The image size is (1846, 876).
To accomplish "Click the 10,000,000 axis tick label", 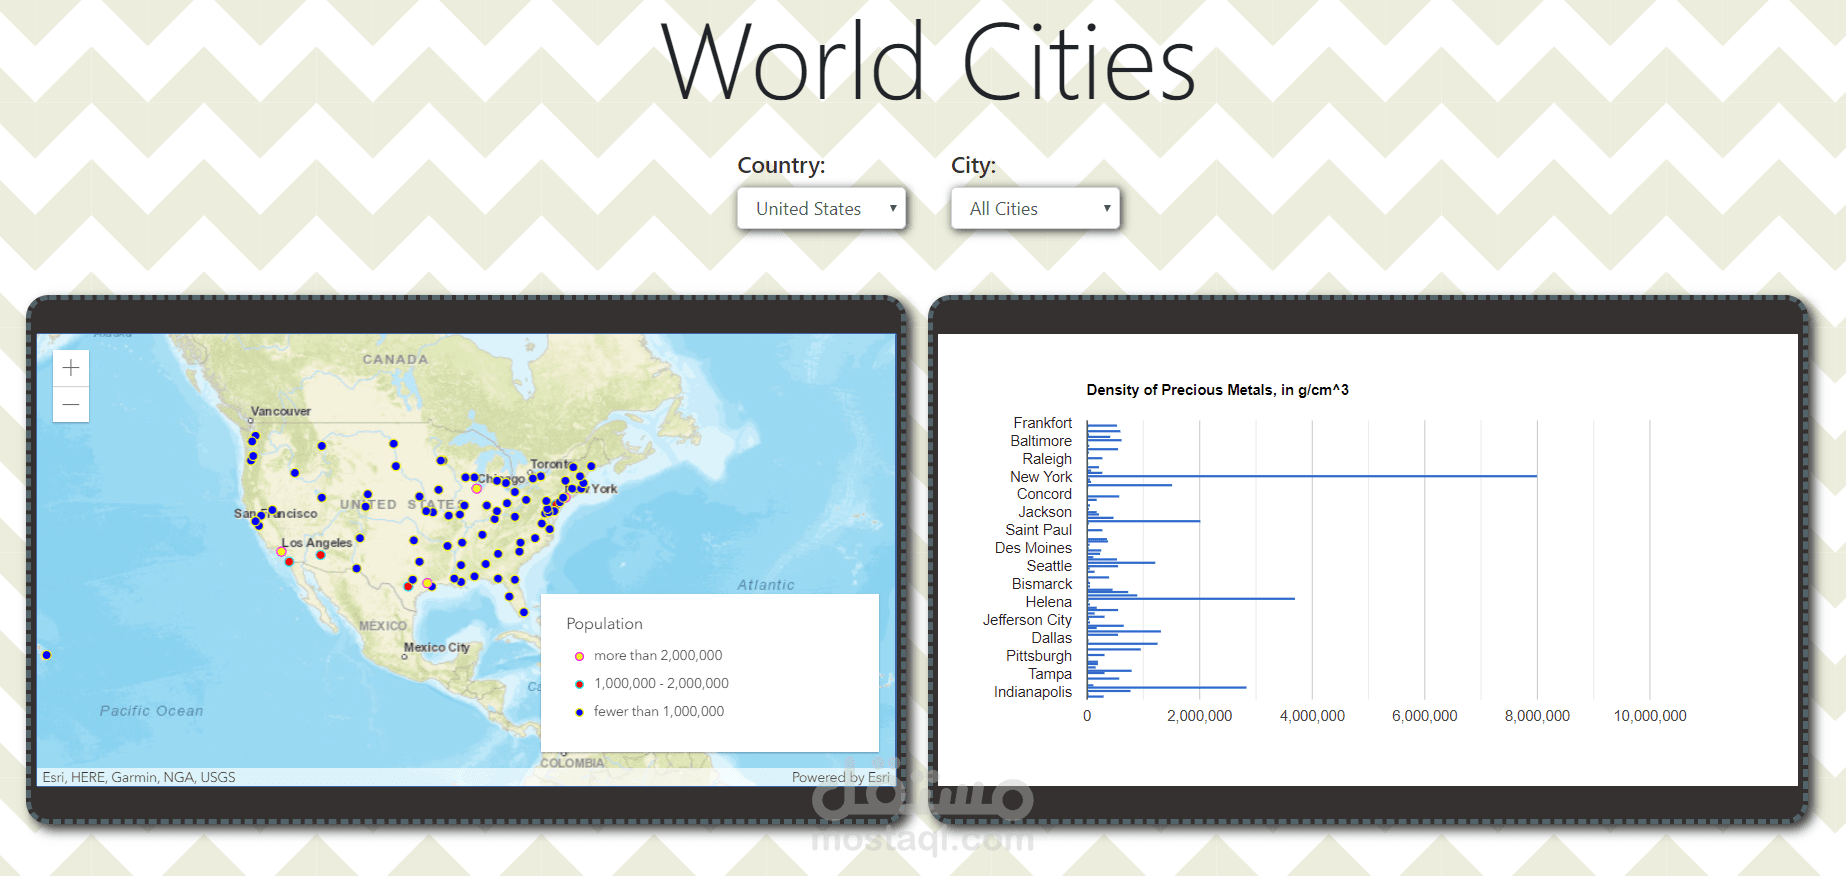I will (1650, 716).
